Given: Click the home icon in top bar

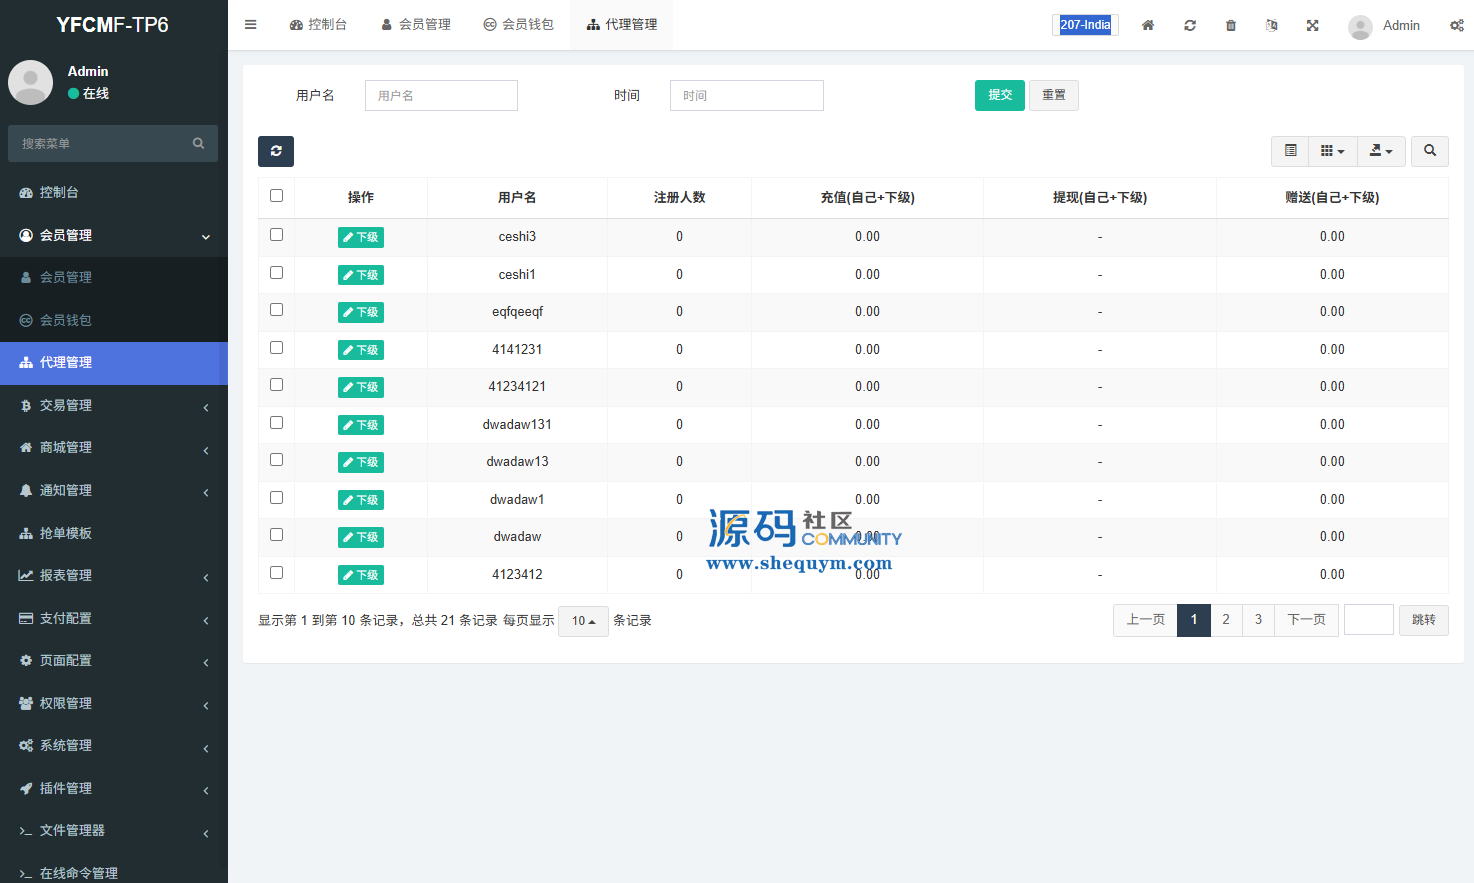Looking at the screenshot, I should click(x=1148, y=25).
